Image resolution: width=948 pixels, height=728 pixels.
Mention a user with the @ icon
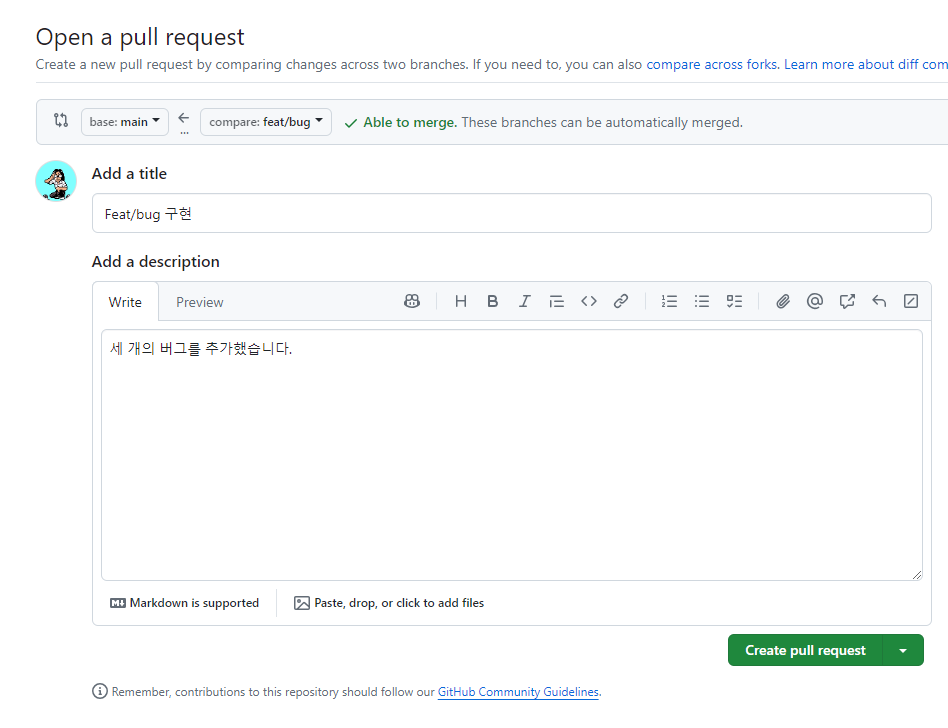click(x=815, y=300)
